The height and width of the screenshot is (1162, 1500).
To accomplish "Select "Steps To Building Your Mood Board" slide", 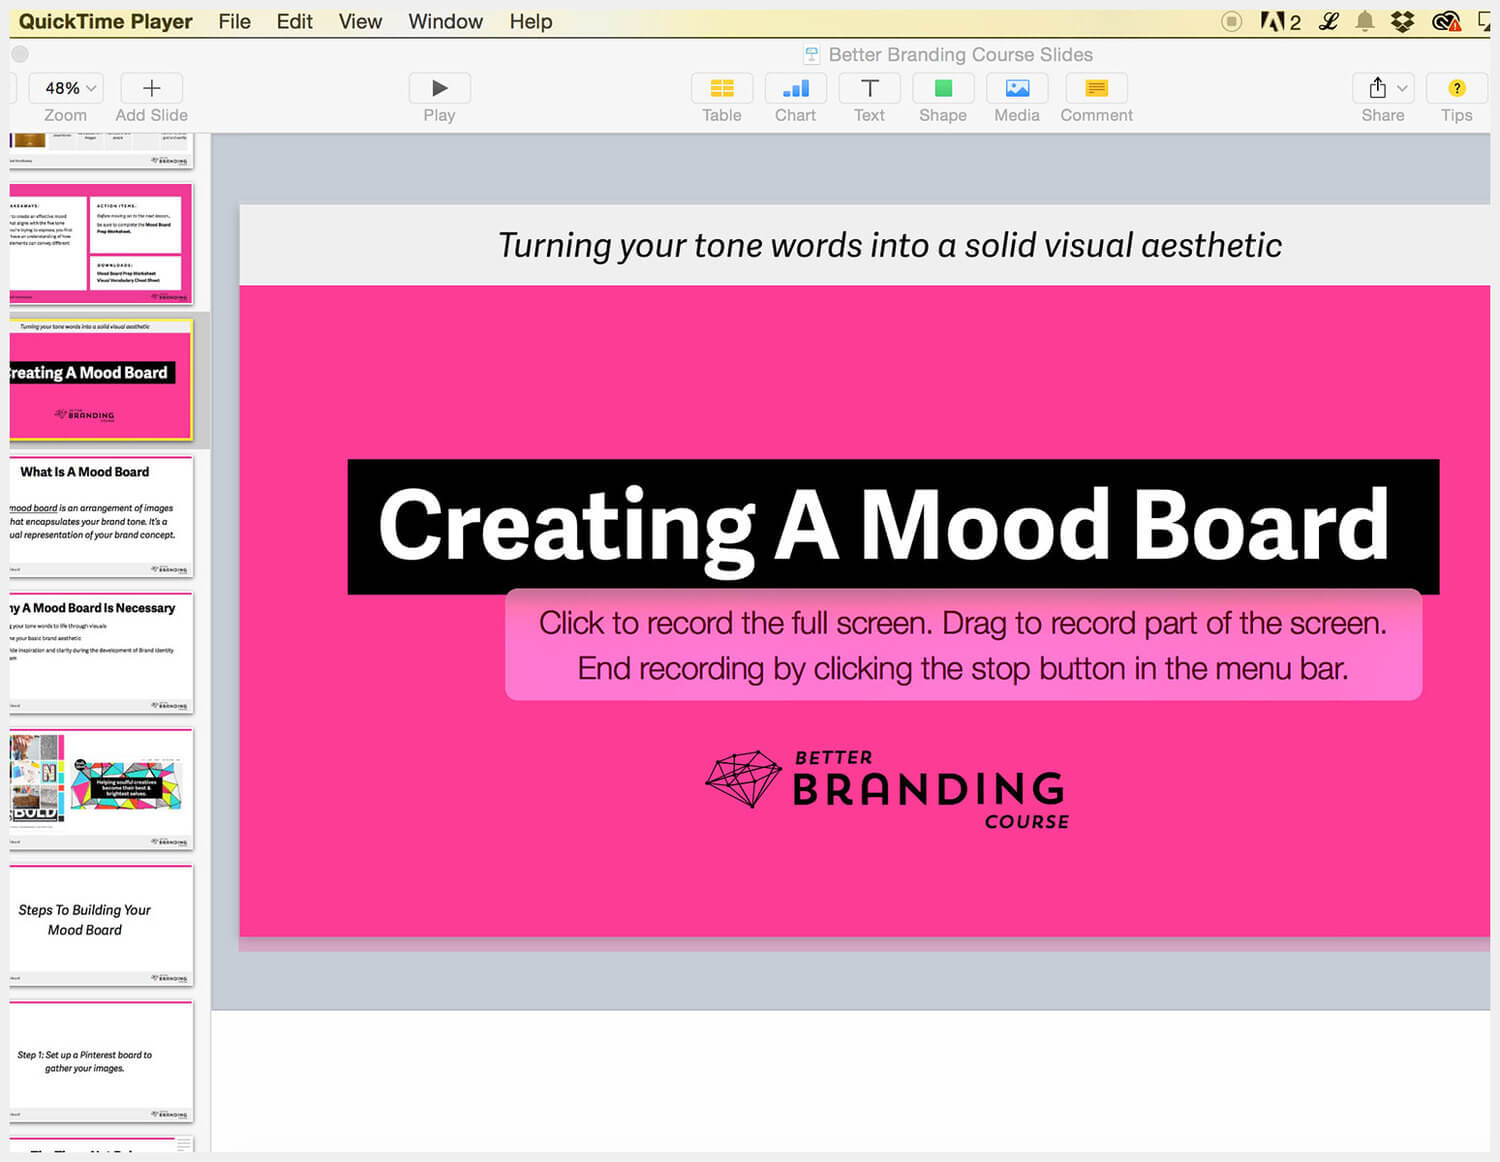I will 100,925.
